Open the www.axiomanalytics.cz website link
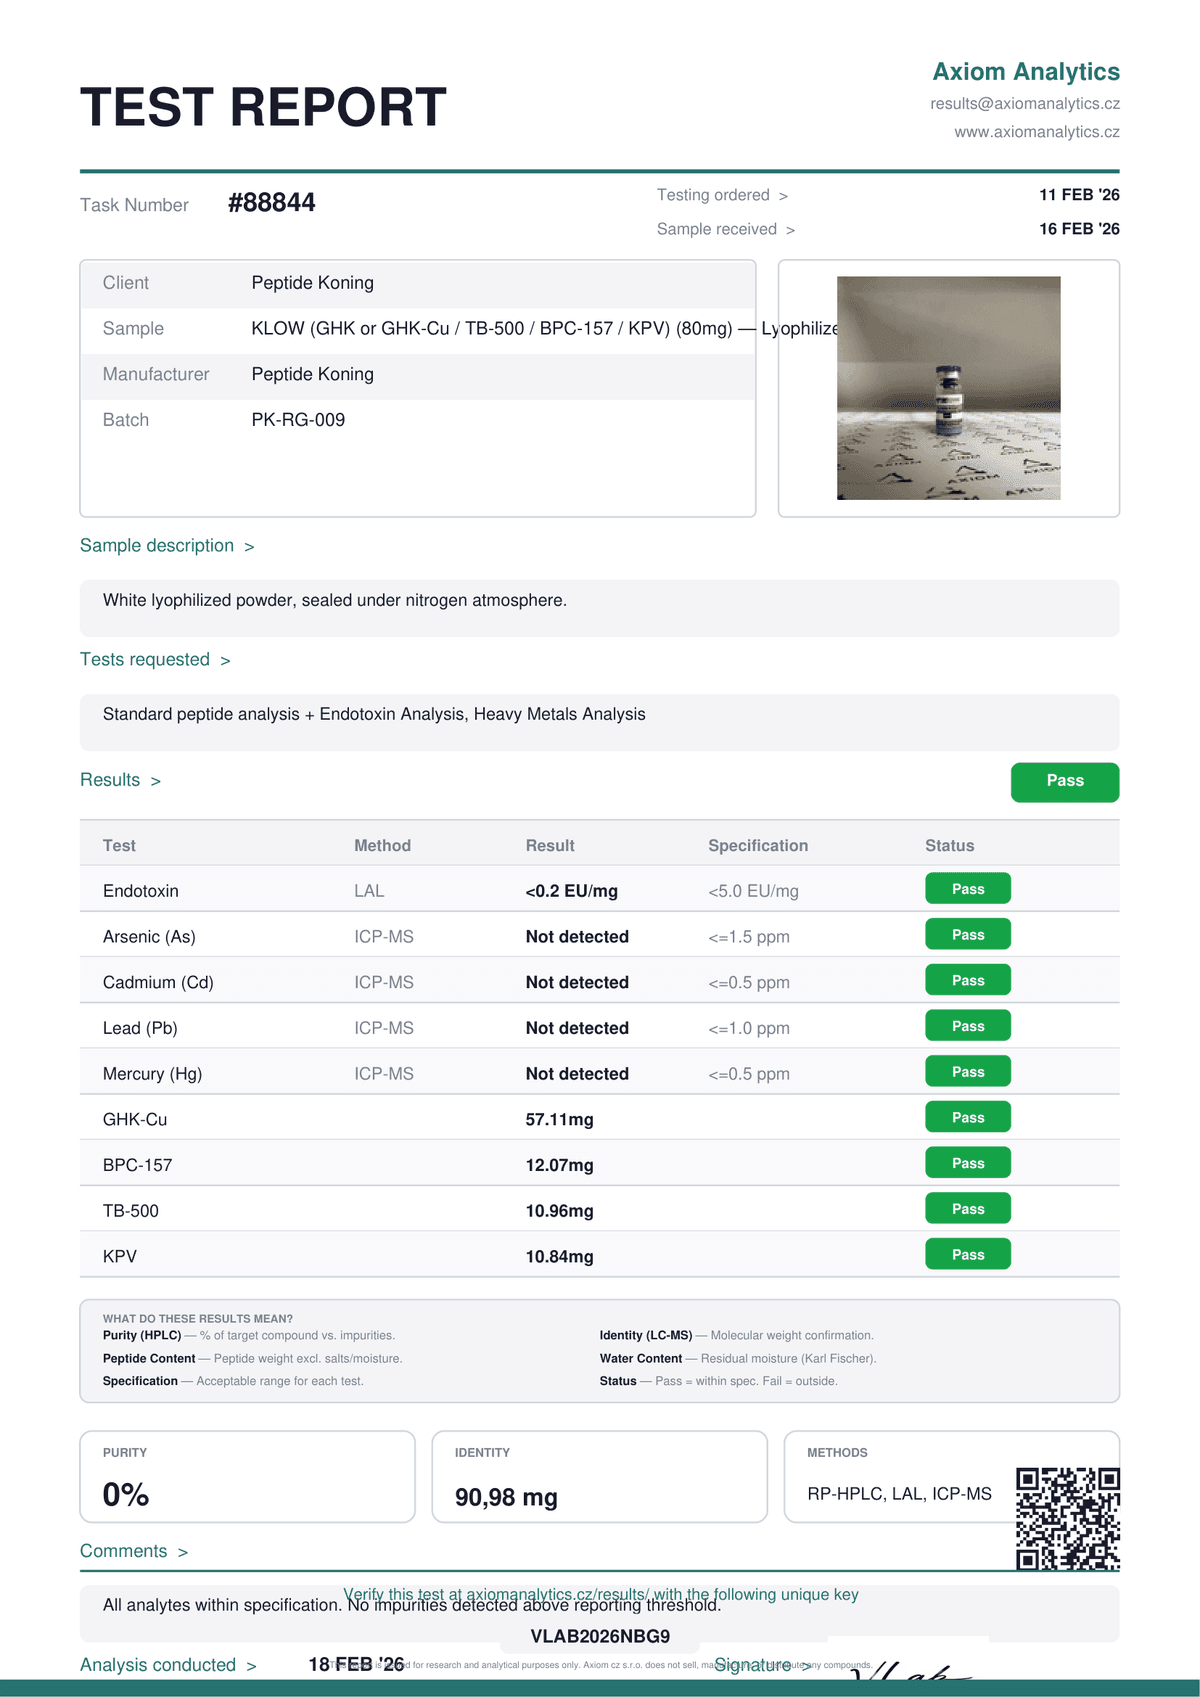1200x1697 pixels. (1037, 132)
